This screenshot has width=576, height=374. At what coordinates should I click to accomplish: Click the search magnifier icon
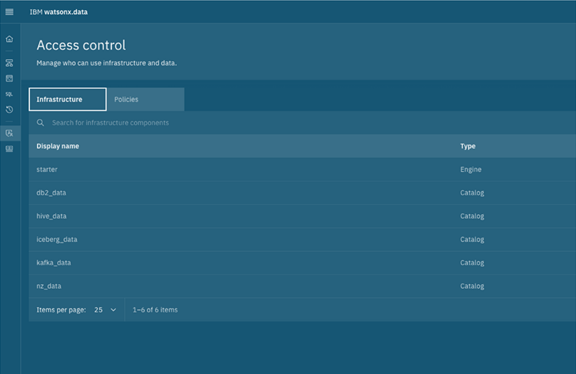coord(40,123)
